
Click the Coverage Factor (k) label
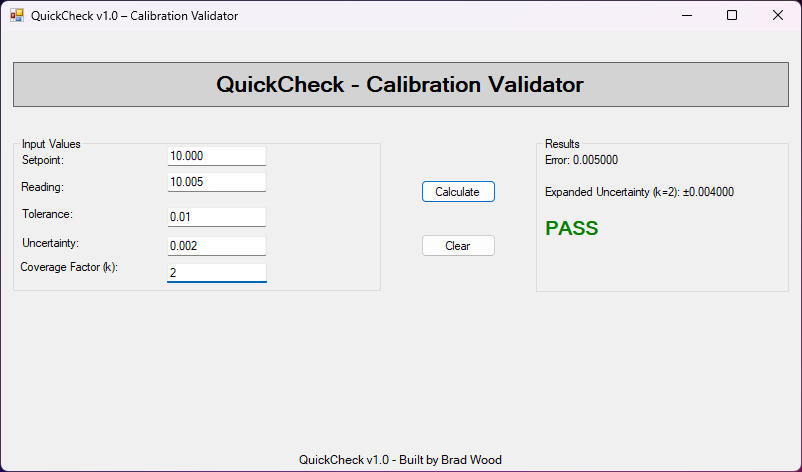click(x=69, y=267)
